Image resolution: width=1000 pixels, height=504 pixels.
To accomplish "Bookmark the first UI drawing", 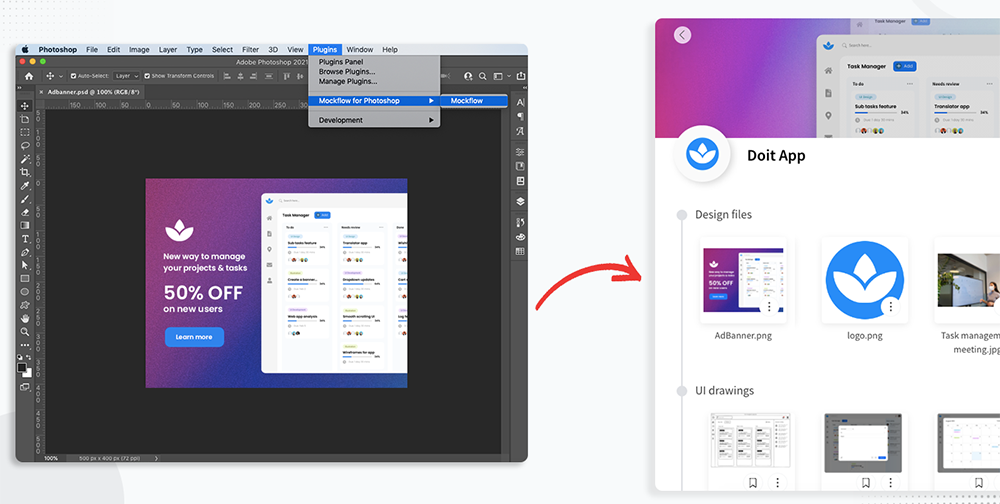I will 753,483.
